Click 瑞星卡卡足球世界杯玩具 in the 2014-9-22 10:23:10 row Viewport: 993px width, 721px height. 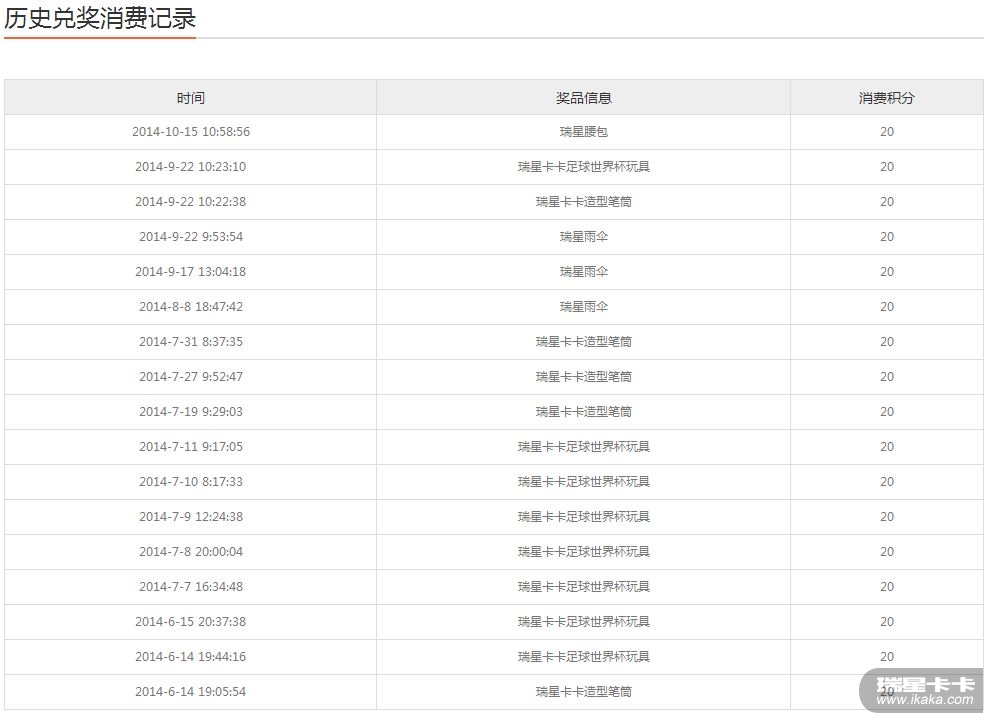[583, 167]
